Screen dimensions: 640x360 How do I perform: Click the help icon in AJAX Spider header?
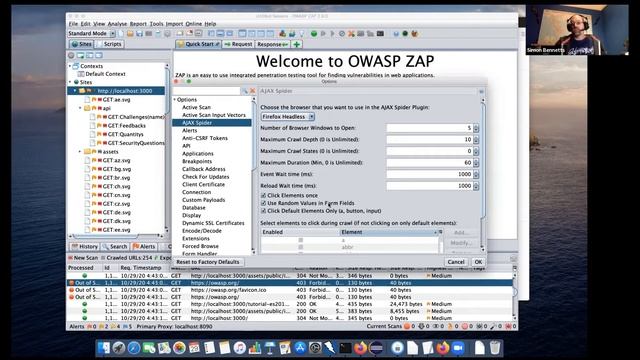(x=481, y=91)
